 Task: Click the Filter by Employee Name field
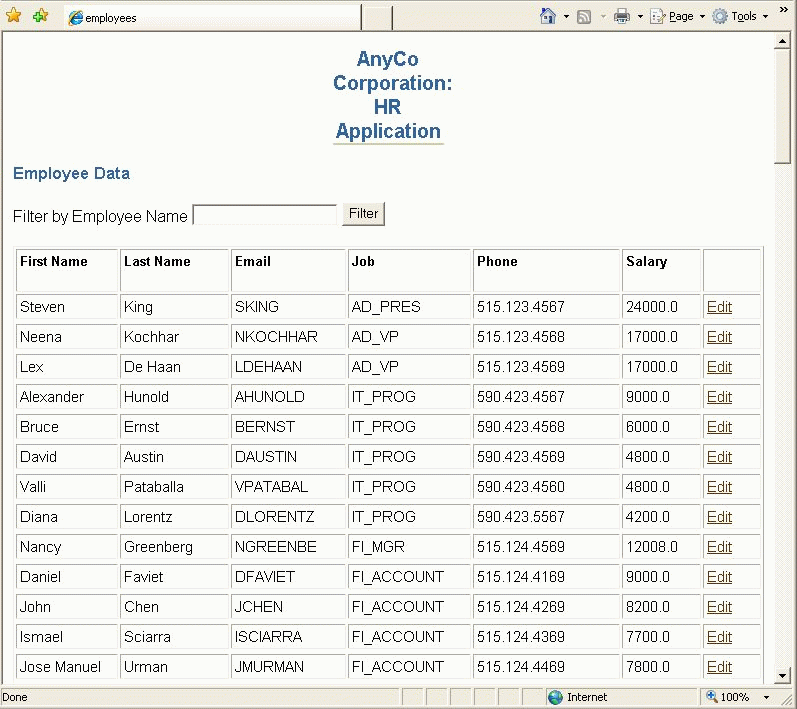click(x=264, y=214)
